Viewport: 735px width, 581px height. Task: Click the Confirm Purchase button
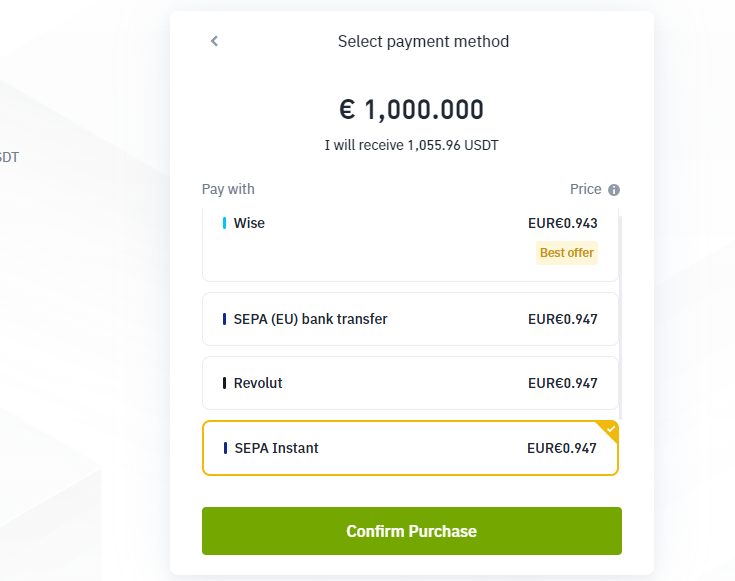coord(412,531)
